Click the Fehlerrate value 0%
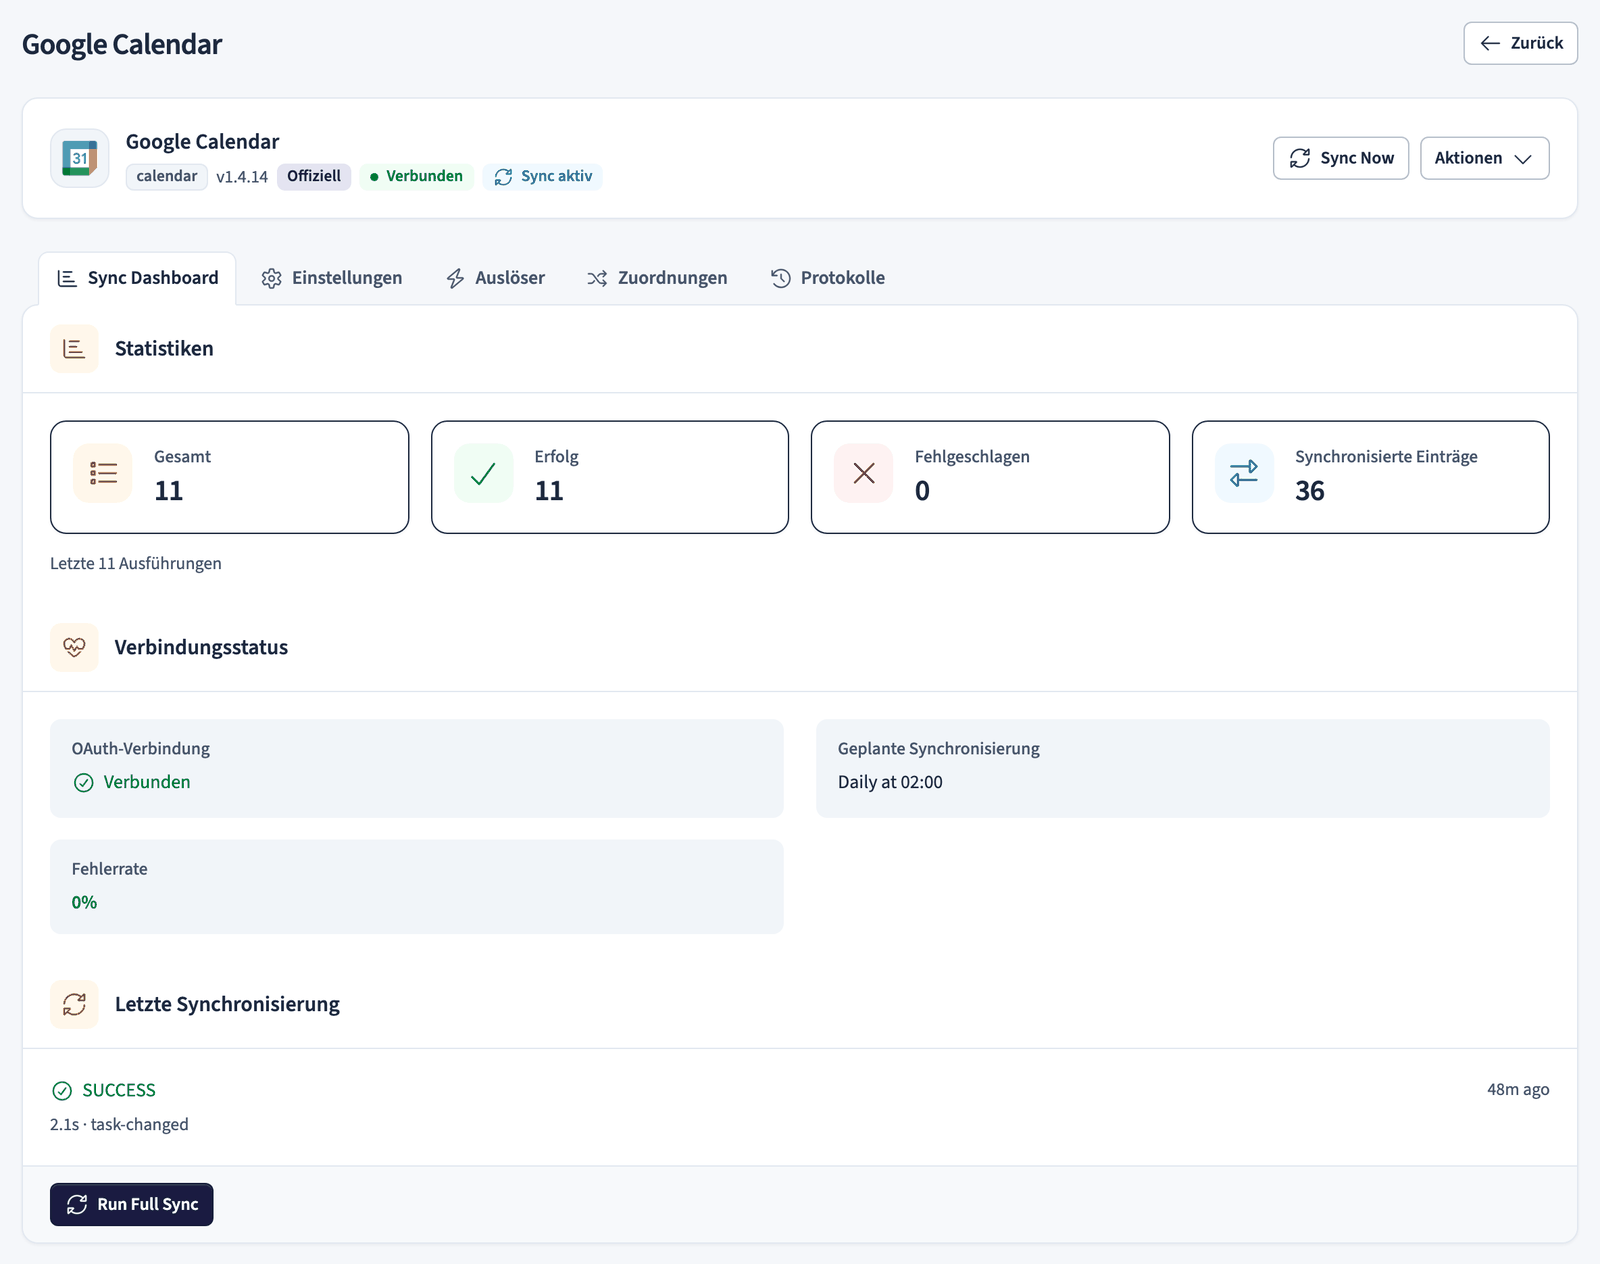 [x=84, y=902]
